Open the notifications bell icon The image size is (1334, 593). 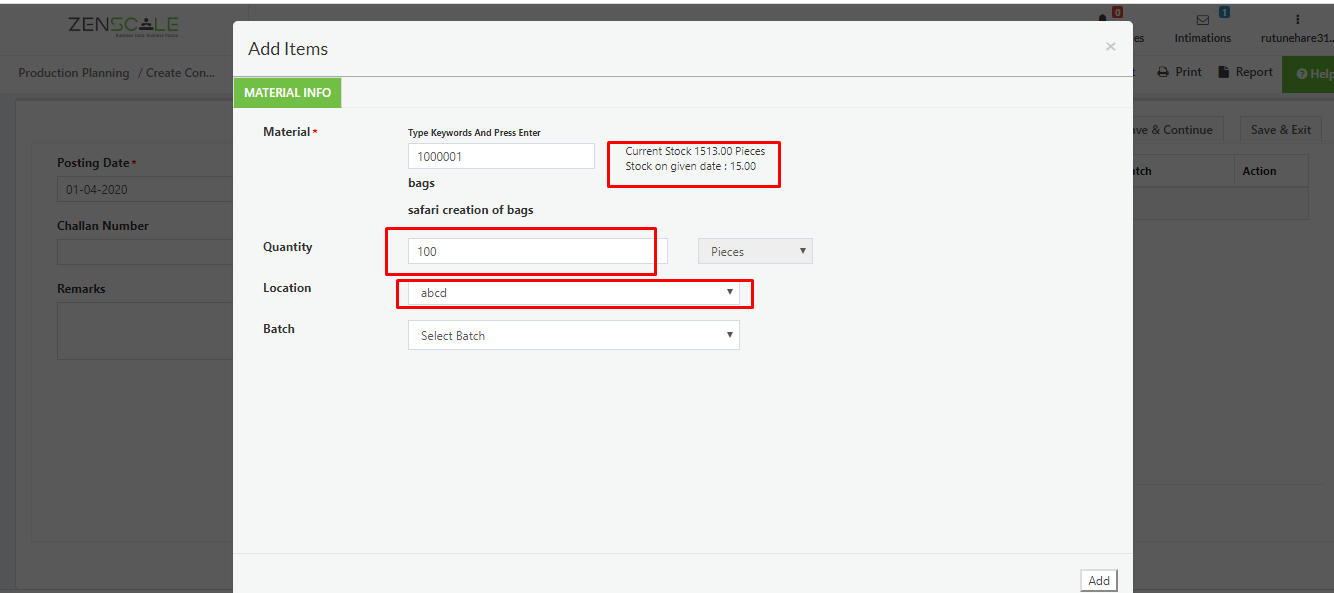click(x=1104, y=19)
